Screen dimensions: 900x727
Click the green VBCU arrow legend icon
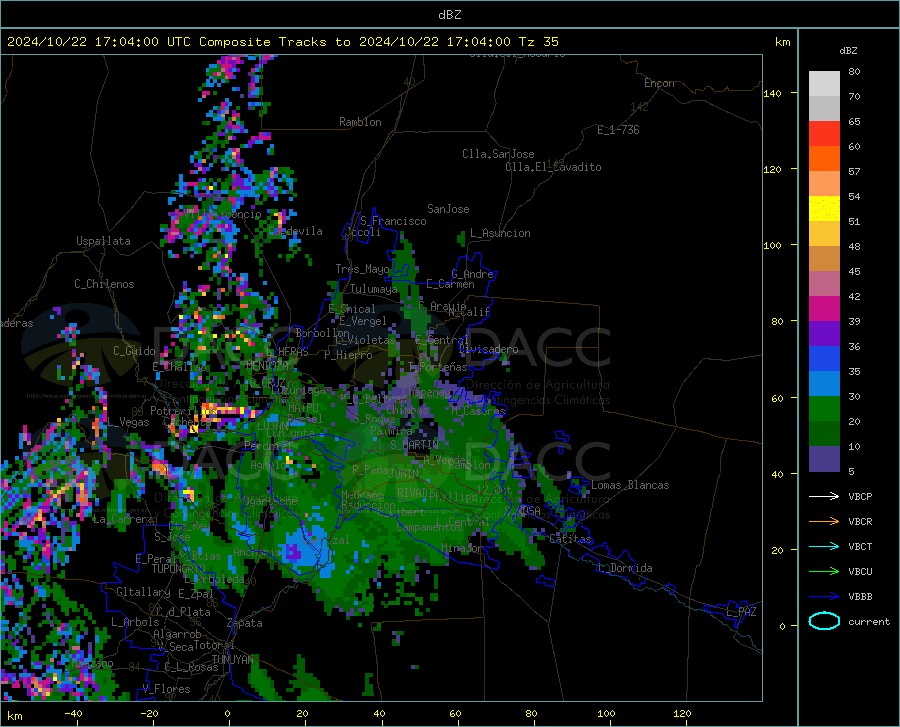[x=824, y=572]
